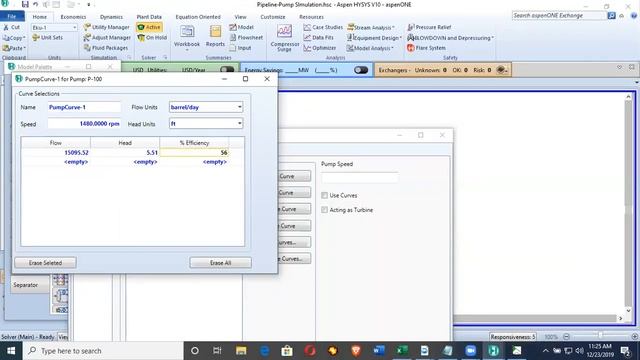Switch to the Plant Data tab

coord(149,17)
